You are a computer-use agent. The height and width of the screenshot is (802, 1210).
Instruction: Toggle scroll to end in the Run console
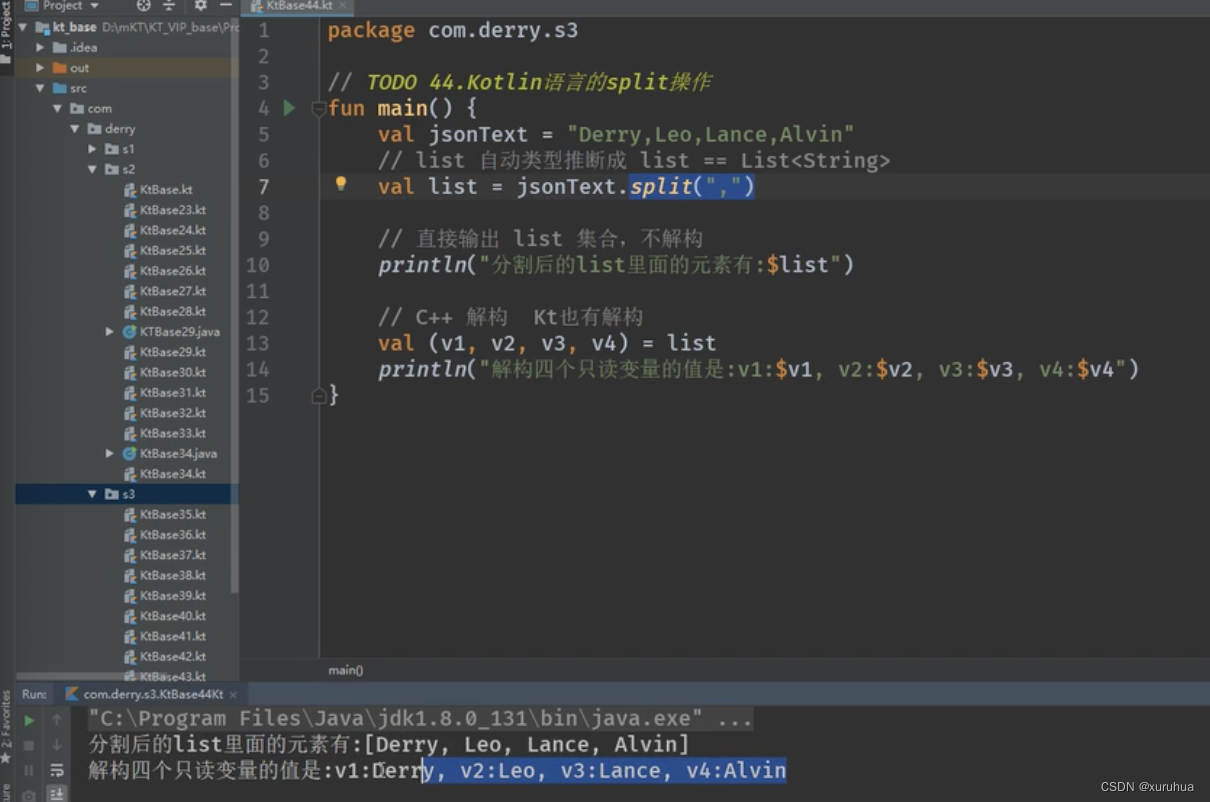point(57,794)
